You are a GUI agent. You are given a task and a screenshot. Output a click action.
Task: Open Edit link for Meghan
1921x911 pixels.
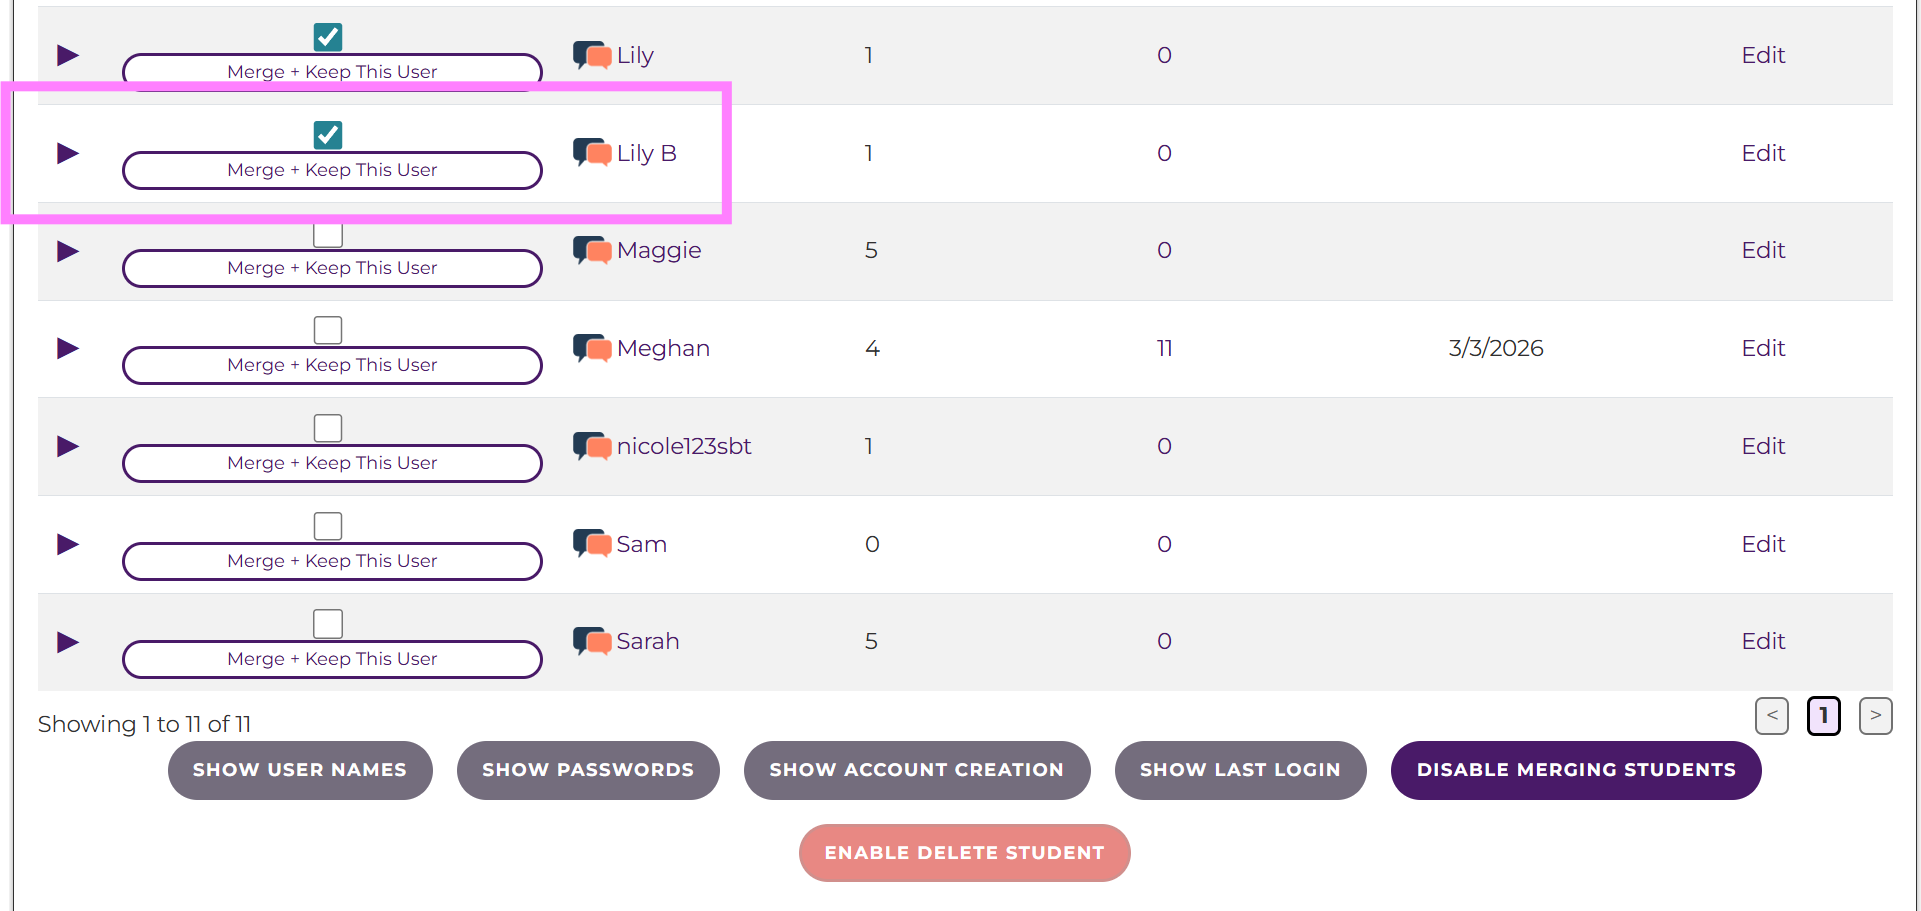[1762, 348]
